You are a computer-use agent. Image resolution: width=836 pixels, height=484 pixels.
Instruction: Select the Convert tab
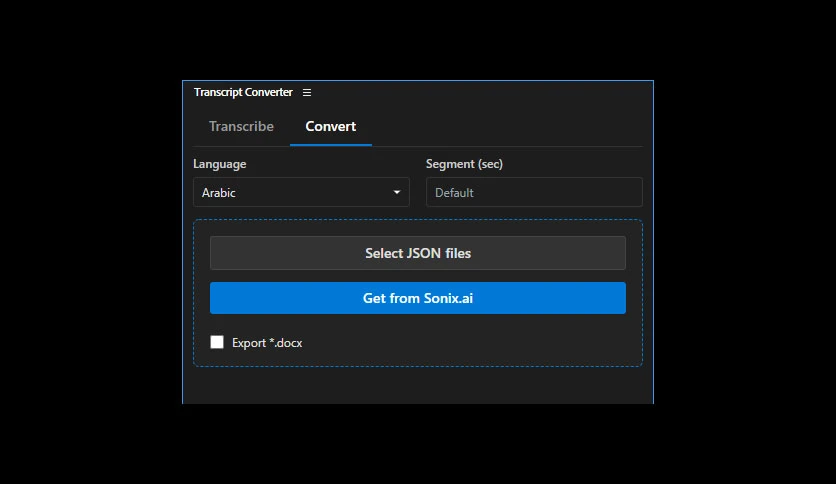click(331, 126)
